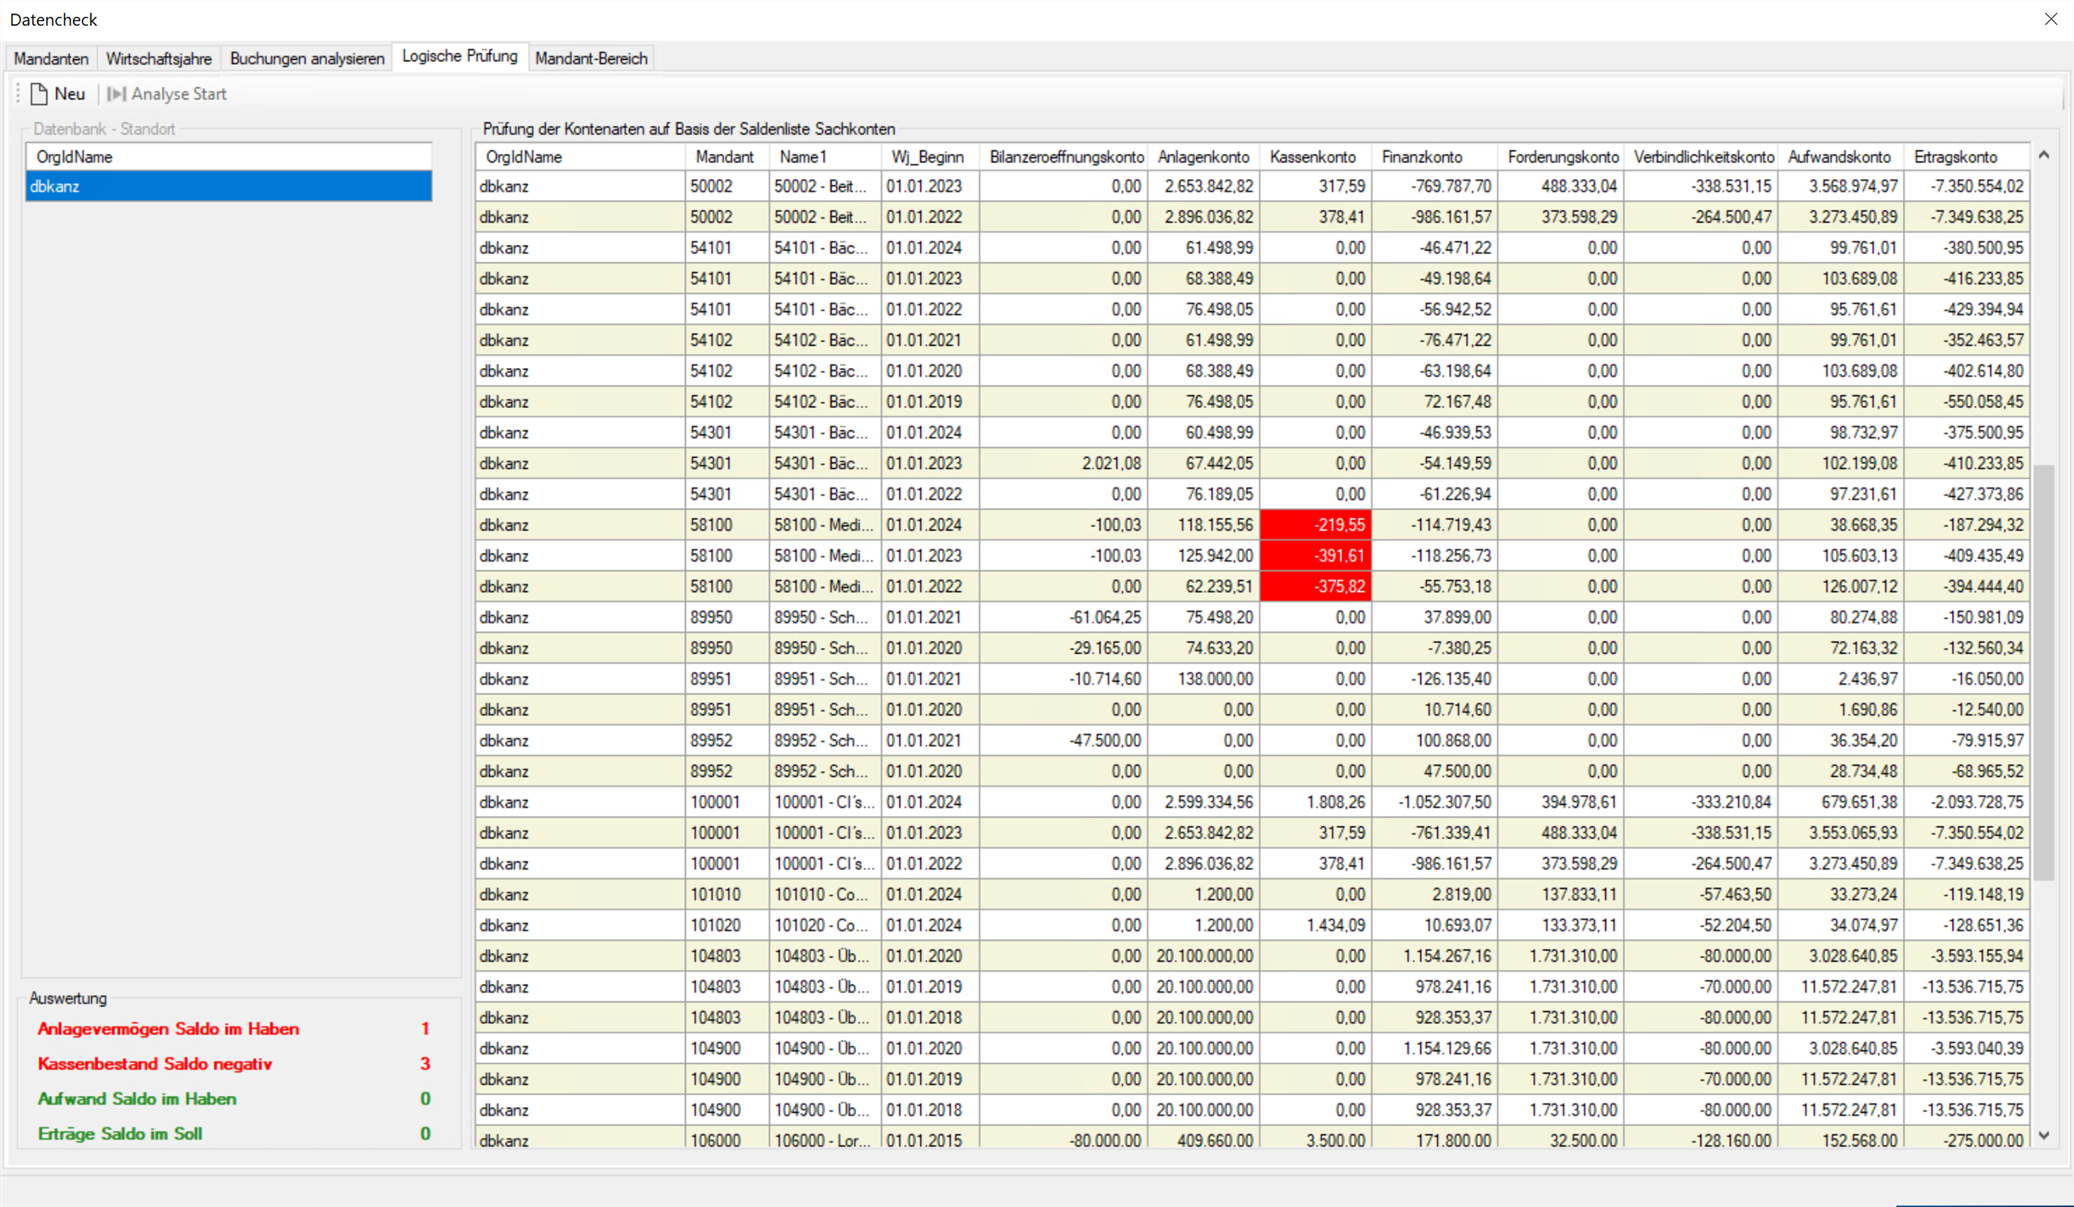The width and height of the screenshot is (2074, 1207).
Task: Select the red cell showing -391,61
Action: (x=1315, y=556)
